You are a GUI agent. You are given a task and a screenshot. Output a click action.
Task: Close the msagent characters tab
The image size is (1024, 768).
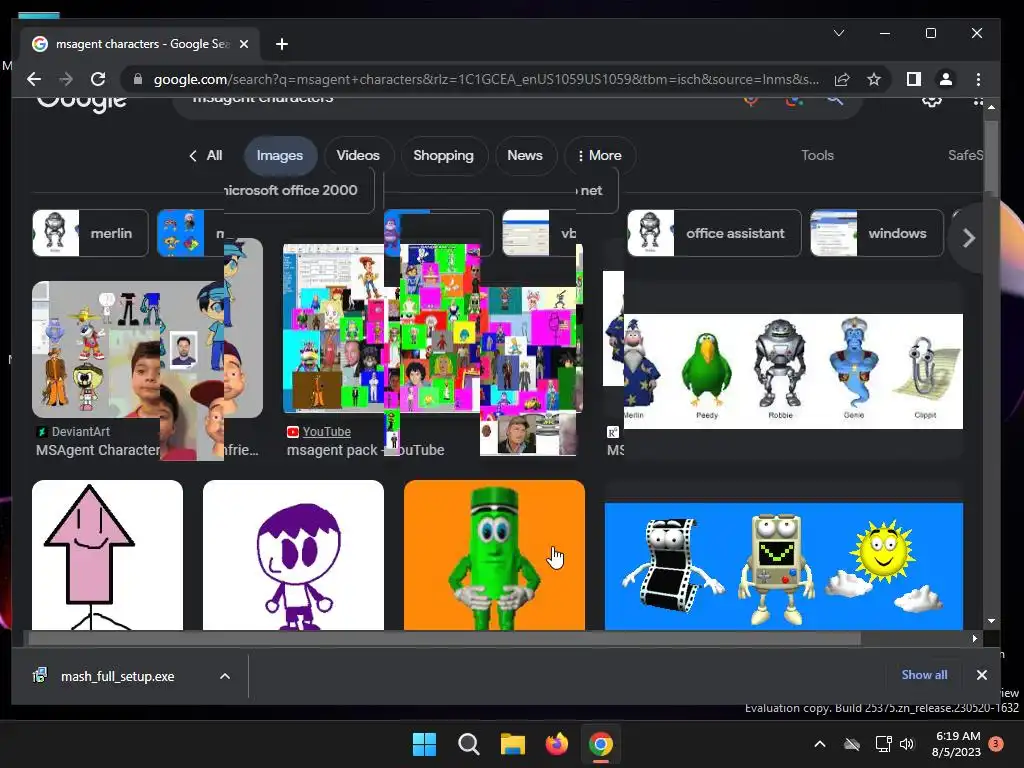[244, 44]
